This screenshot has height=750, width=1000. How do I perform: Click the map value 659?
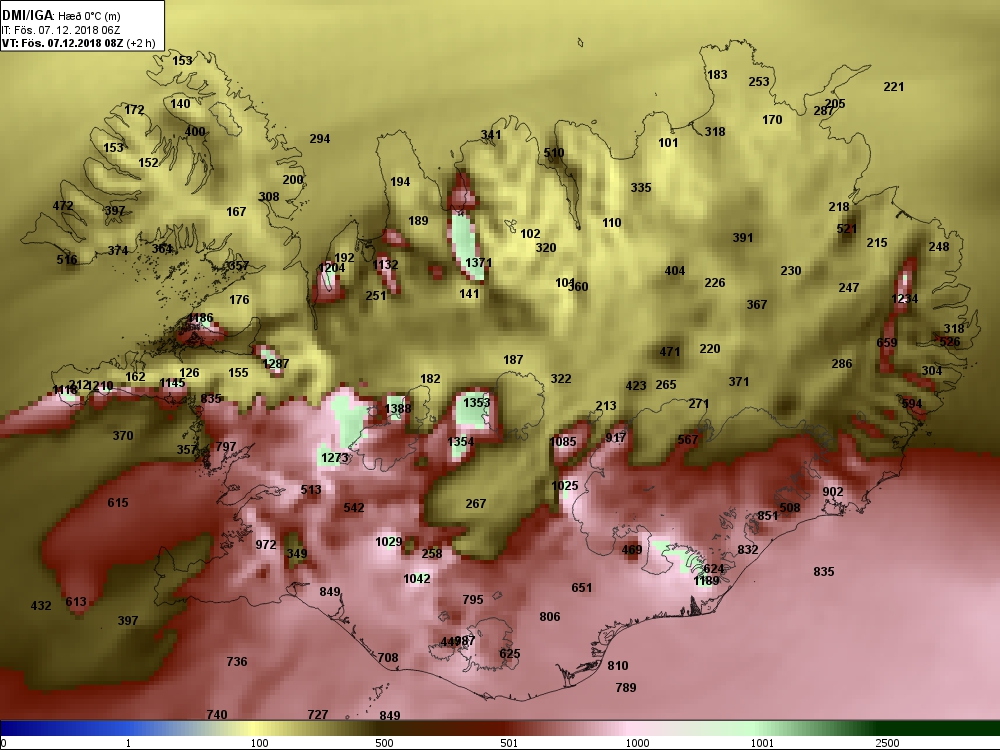point(886,342)
